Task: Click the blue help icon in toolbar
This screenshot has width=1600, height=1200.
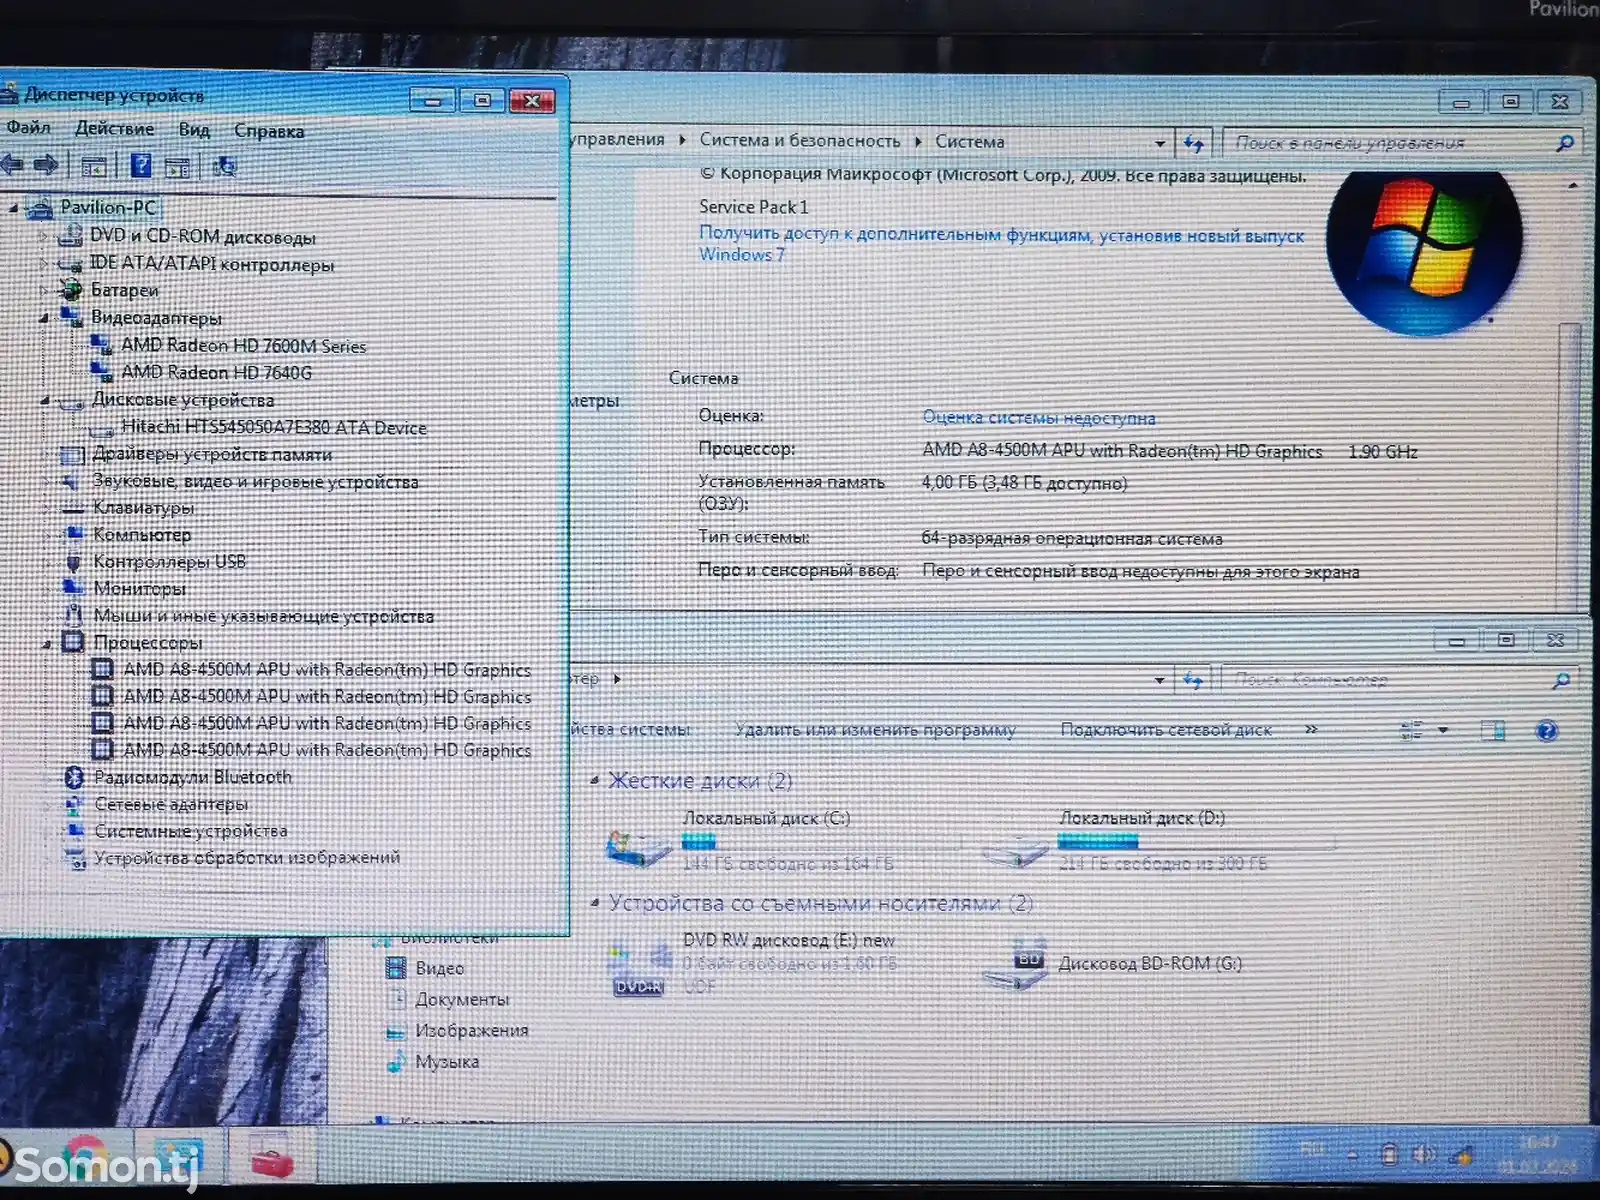Action: pos(141,166)
